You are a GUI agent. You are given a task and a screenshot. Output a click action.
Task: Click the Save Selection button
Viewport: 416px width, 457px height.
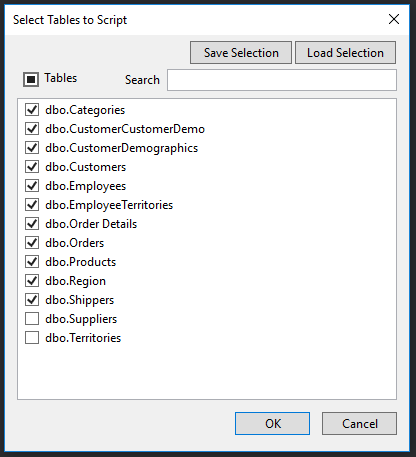[241, 53]
